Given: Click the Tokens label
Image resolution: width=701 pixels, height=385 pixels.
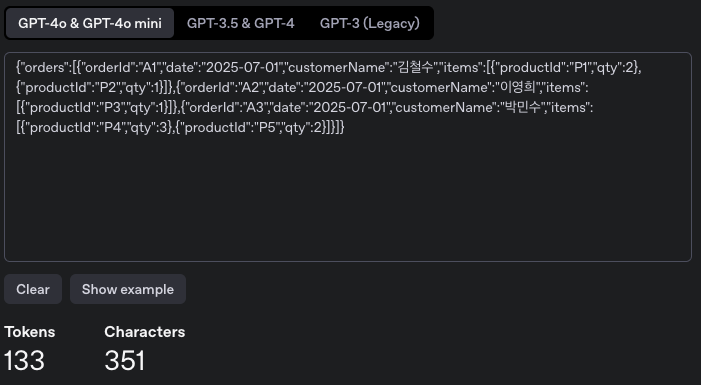Looking at the screenshot, I should click(x=30, y=332).
